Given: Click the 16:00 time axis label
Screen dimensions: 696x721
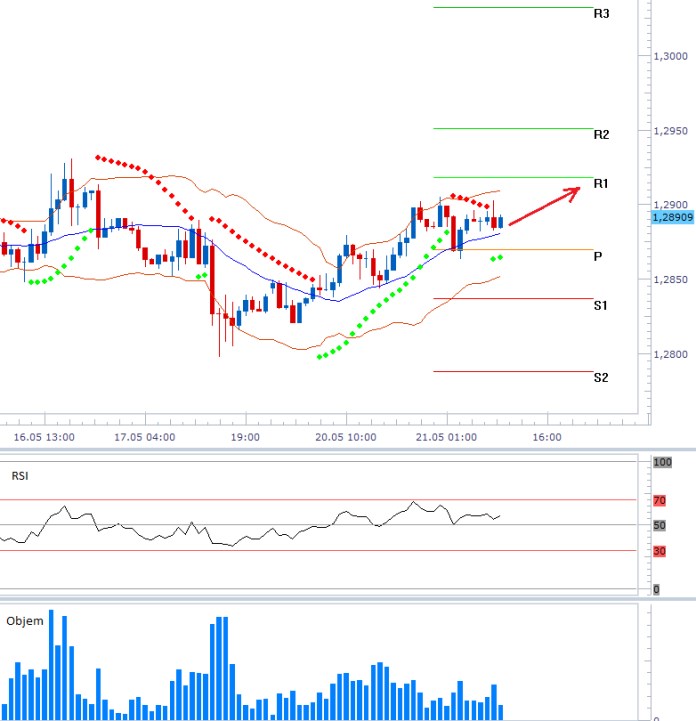Looking at the screenshot, I should point(547,437).
